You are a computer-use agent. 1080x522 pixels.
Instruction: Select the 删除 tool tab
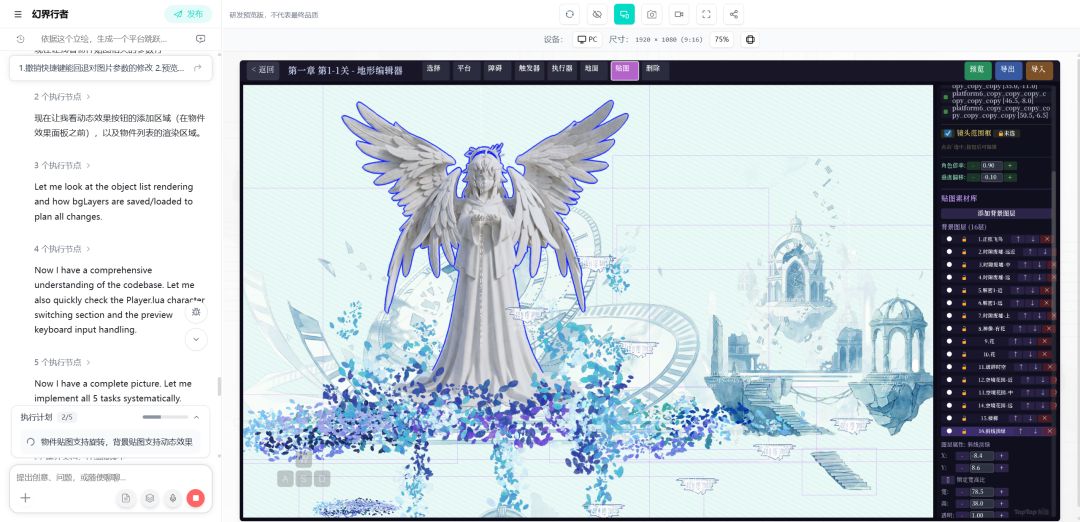pos(655,70)
